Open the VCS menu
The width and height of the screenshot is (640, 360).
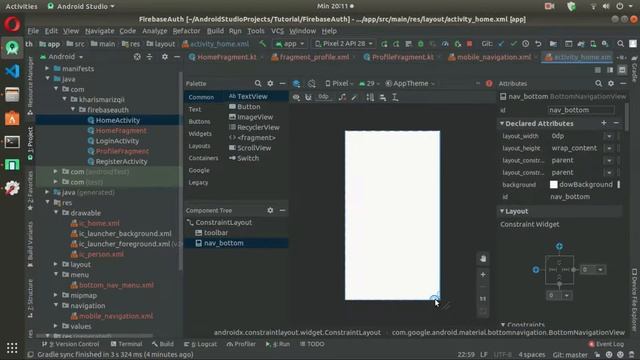pyautogui.click(x=277, y=31)
